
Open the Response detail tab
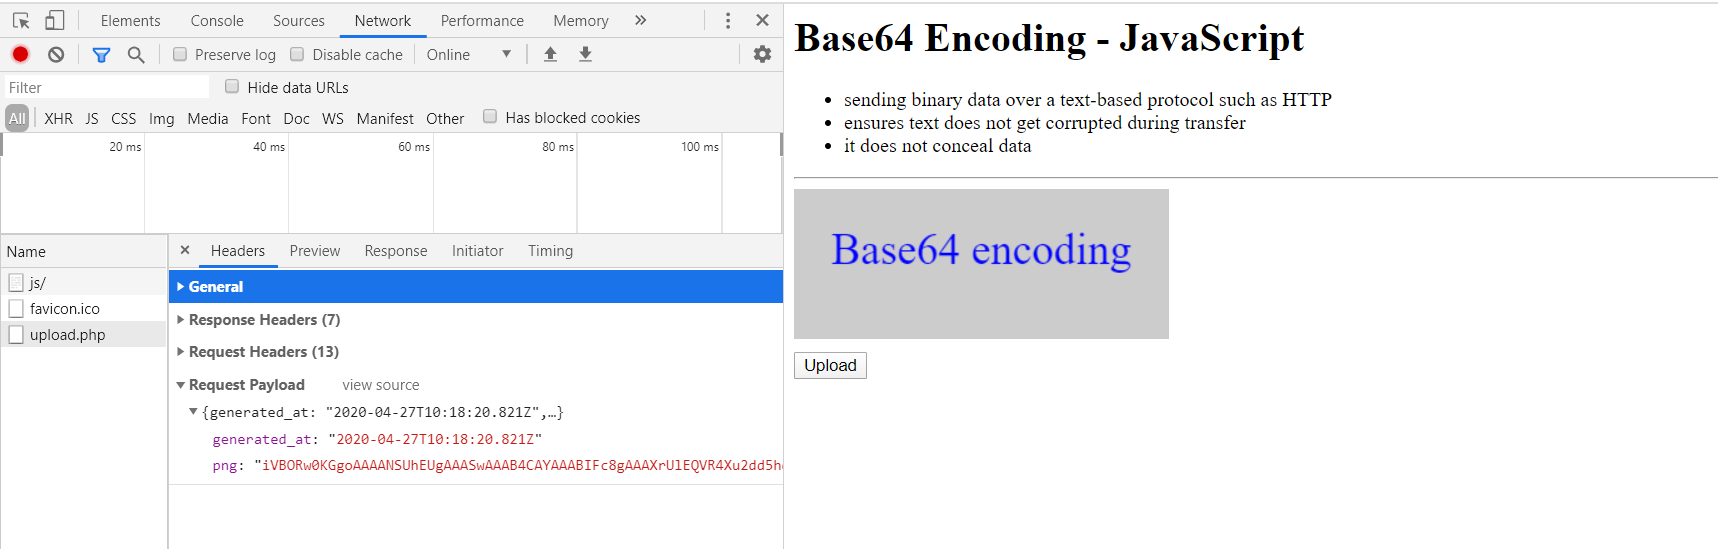396,250
